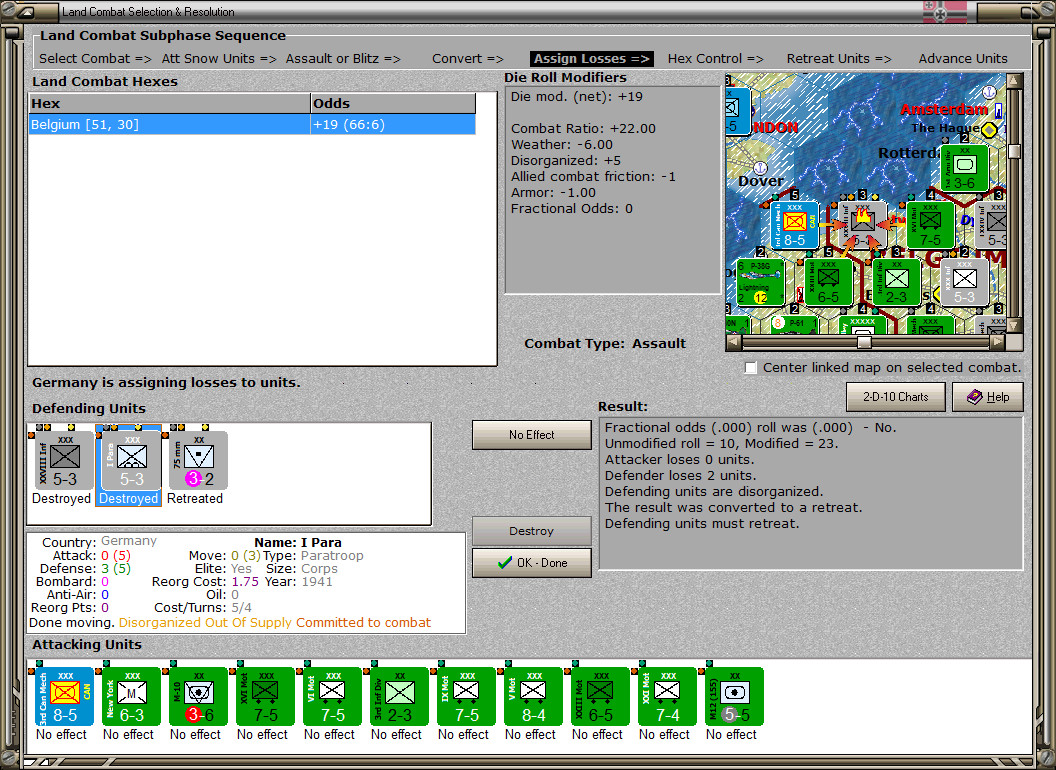Select the VI Mot 7-5 attacking unit

coord(333,697)
